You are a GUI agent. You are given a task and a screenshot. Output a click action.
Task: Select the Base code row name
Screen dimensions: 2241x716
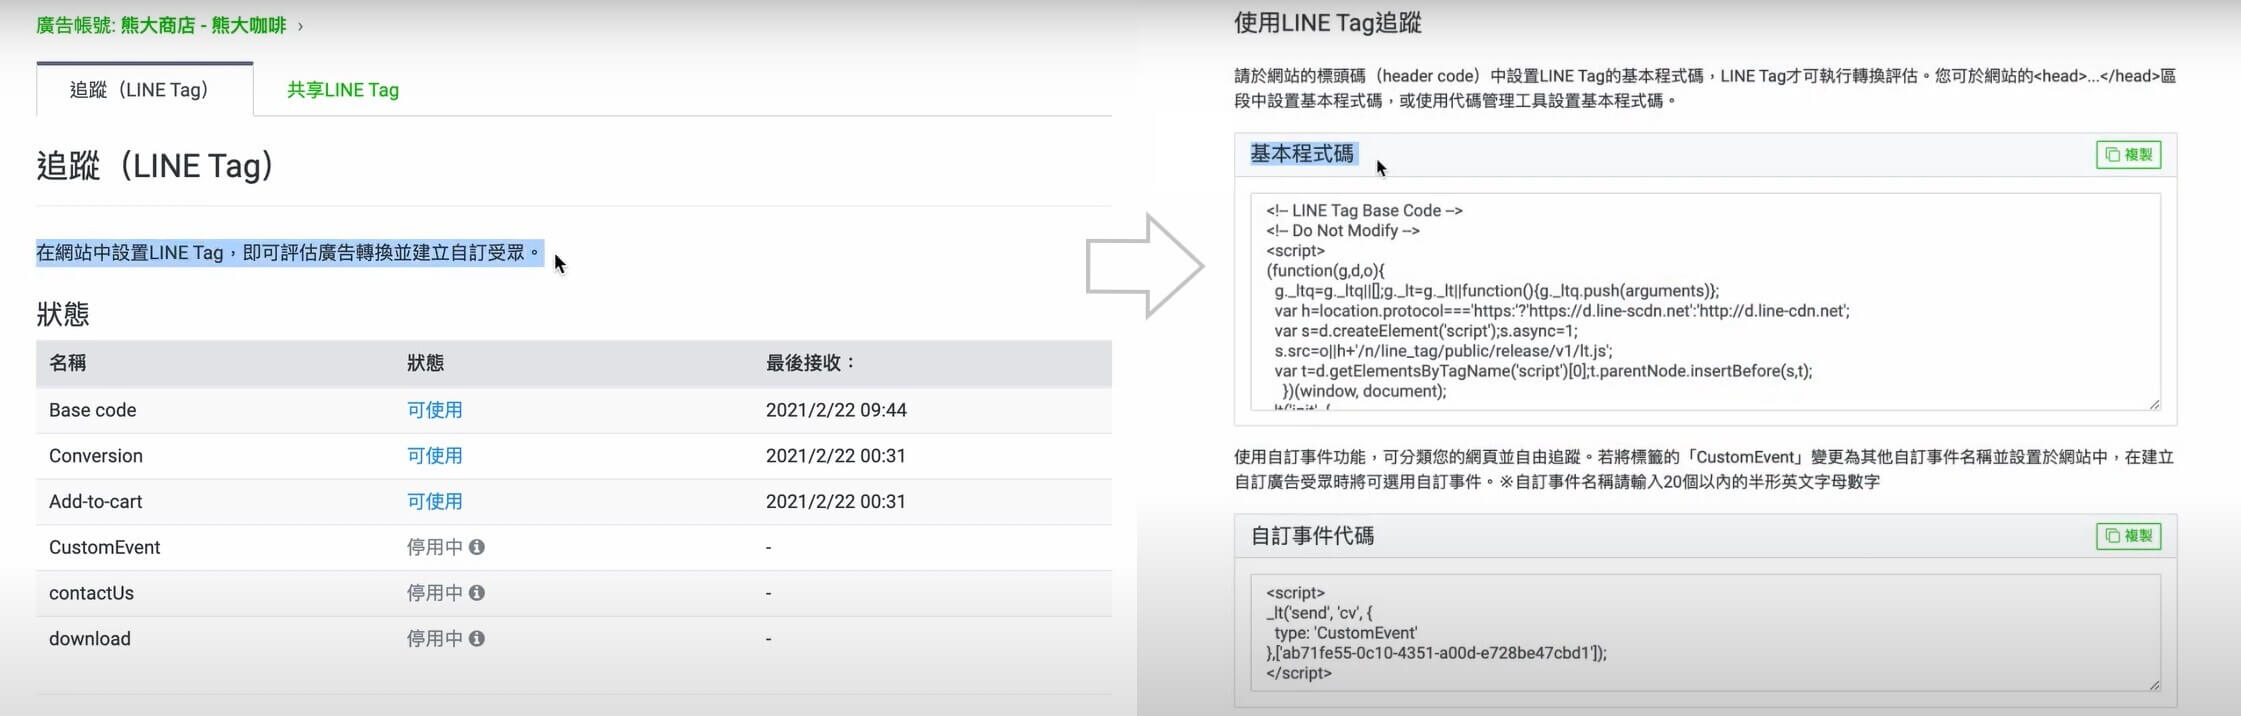click(92, 410)
